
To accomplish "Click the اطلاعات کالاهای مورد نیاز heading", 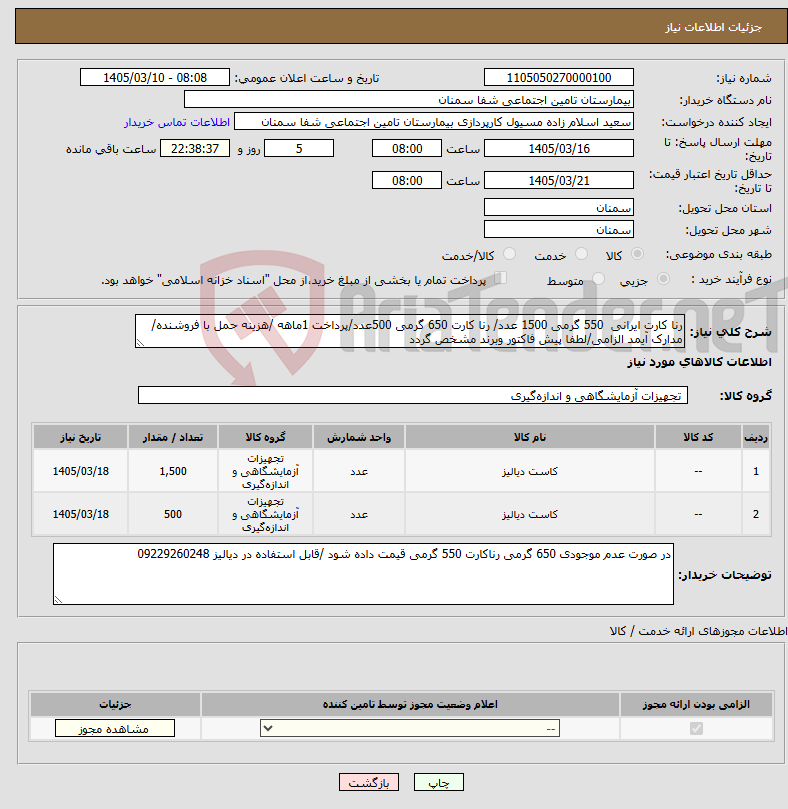I will pyautogui.click(x=699, y=362).
